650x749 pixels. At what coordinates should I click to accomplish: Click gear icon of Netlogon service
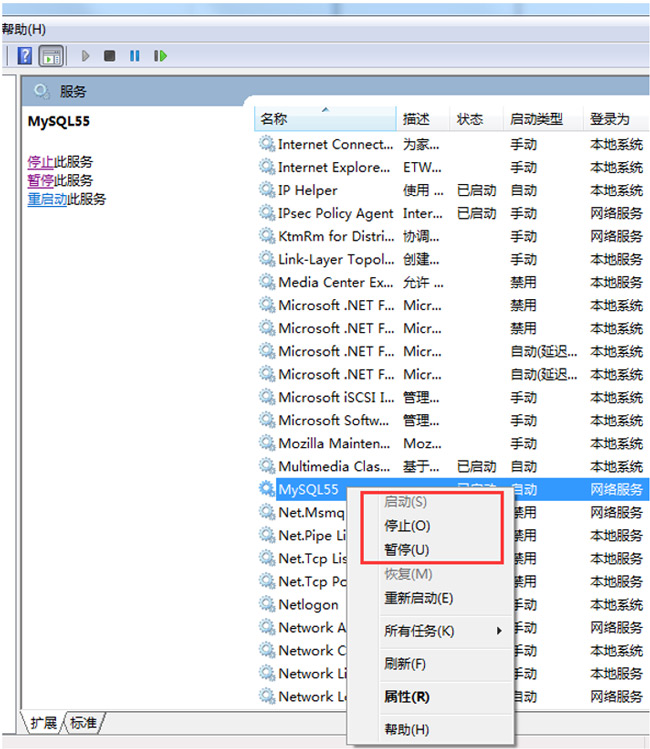(x=266, y=604)
